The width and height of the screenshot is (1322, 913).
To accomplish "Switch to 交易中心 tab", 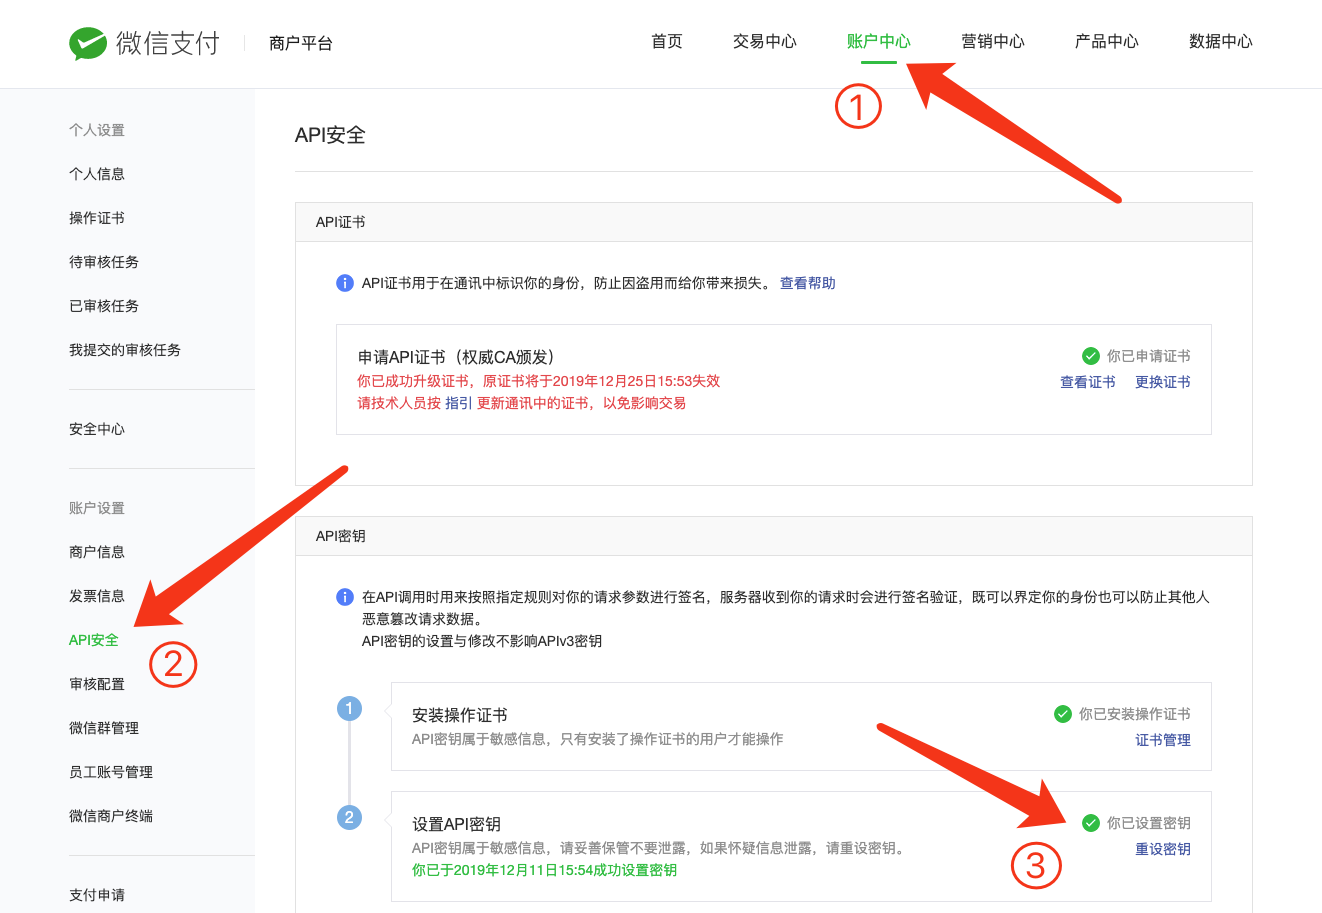I will coord(765,41).
